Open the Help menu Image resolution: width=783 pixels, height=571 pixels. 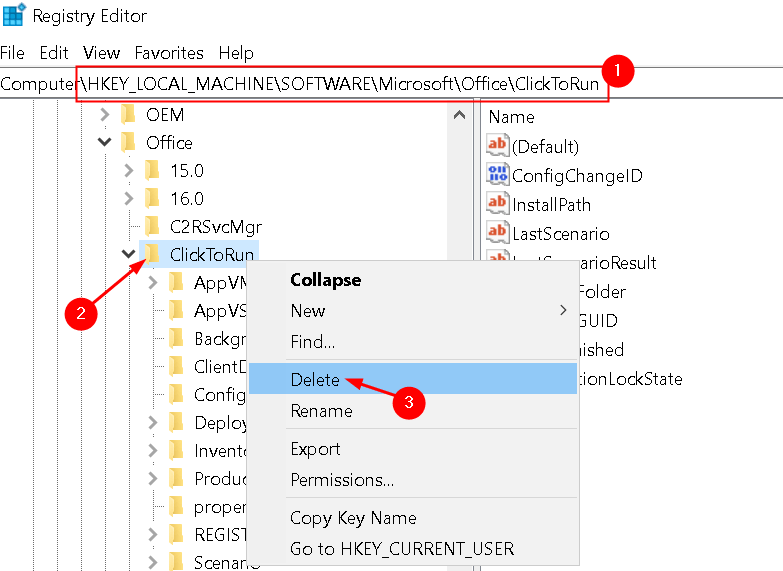pyautogui.click(x=236, y=53)
